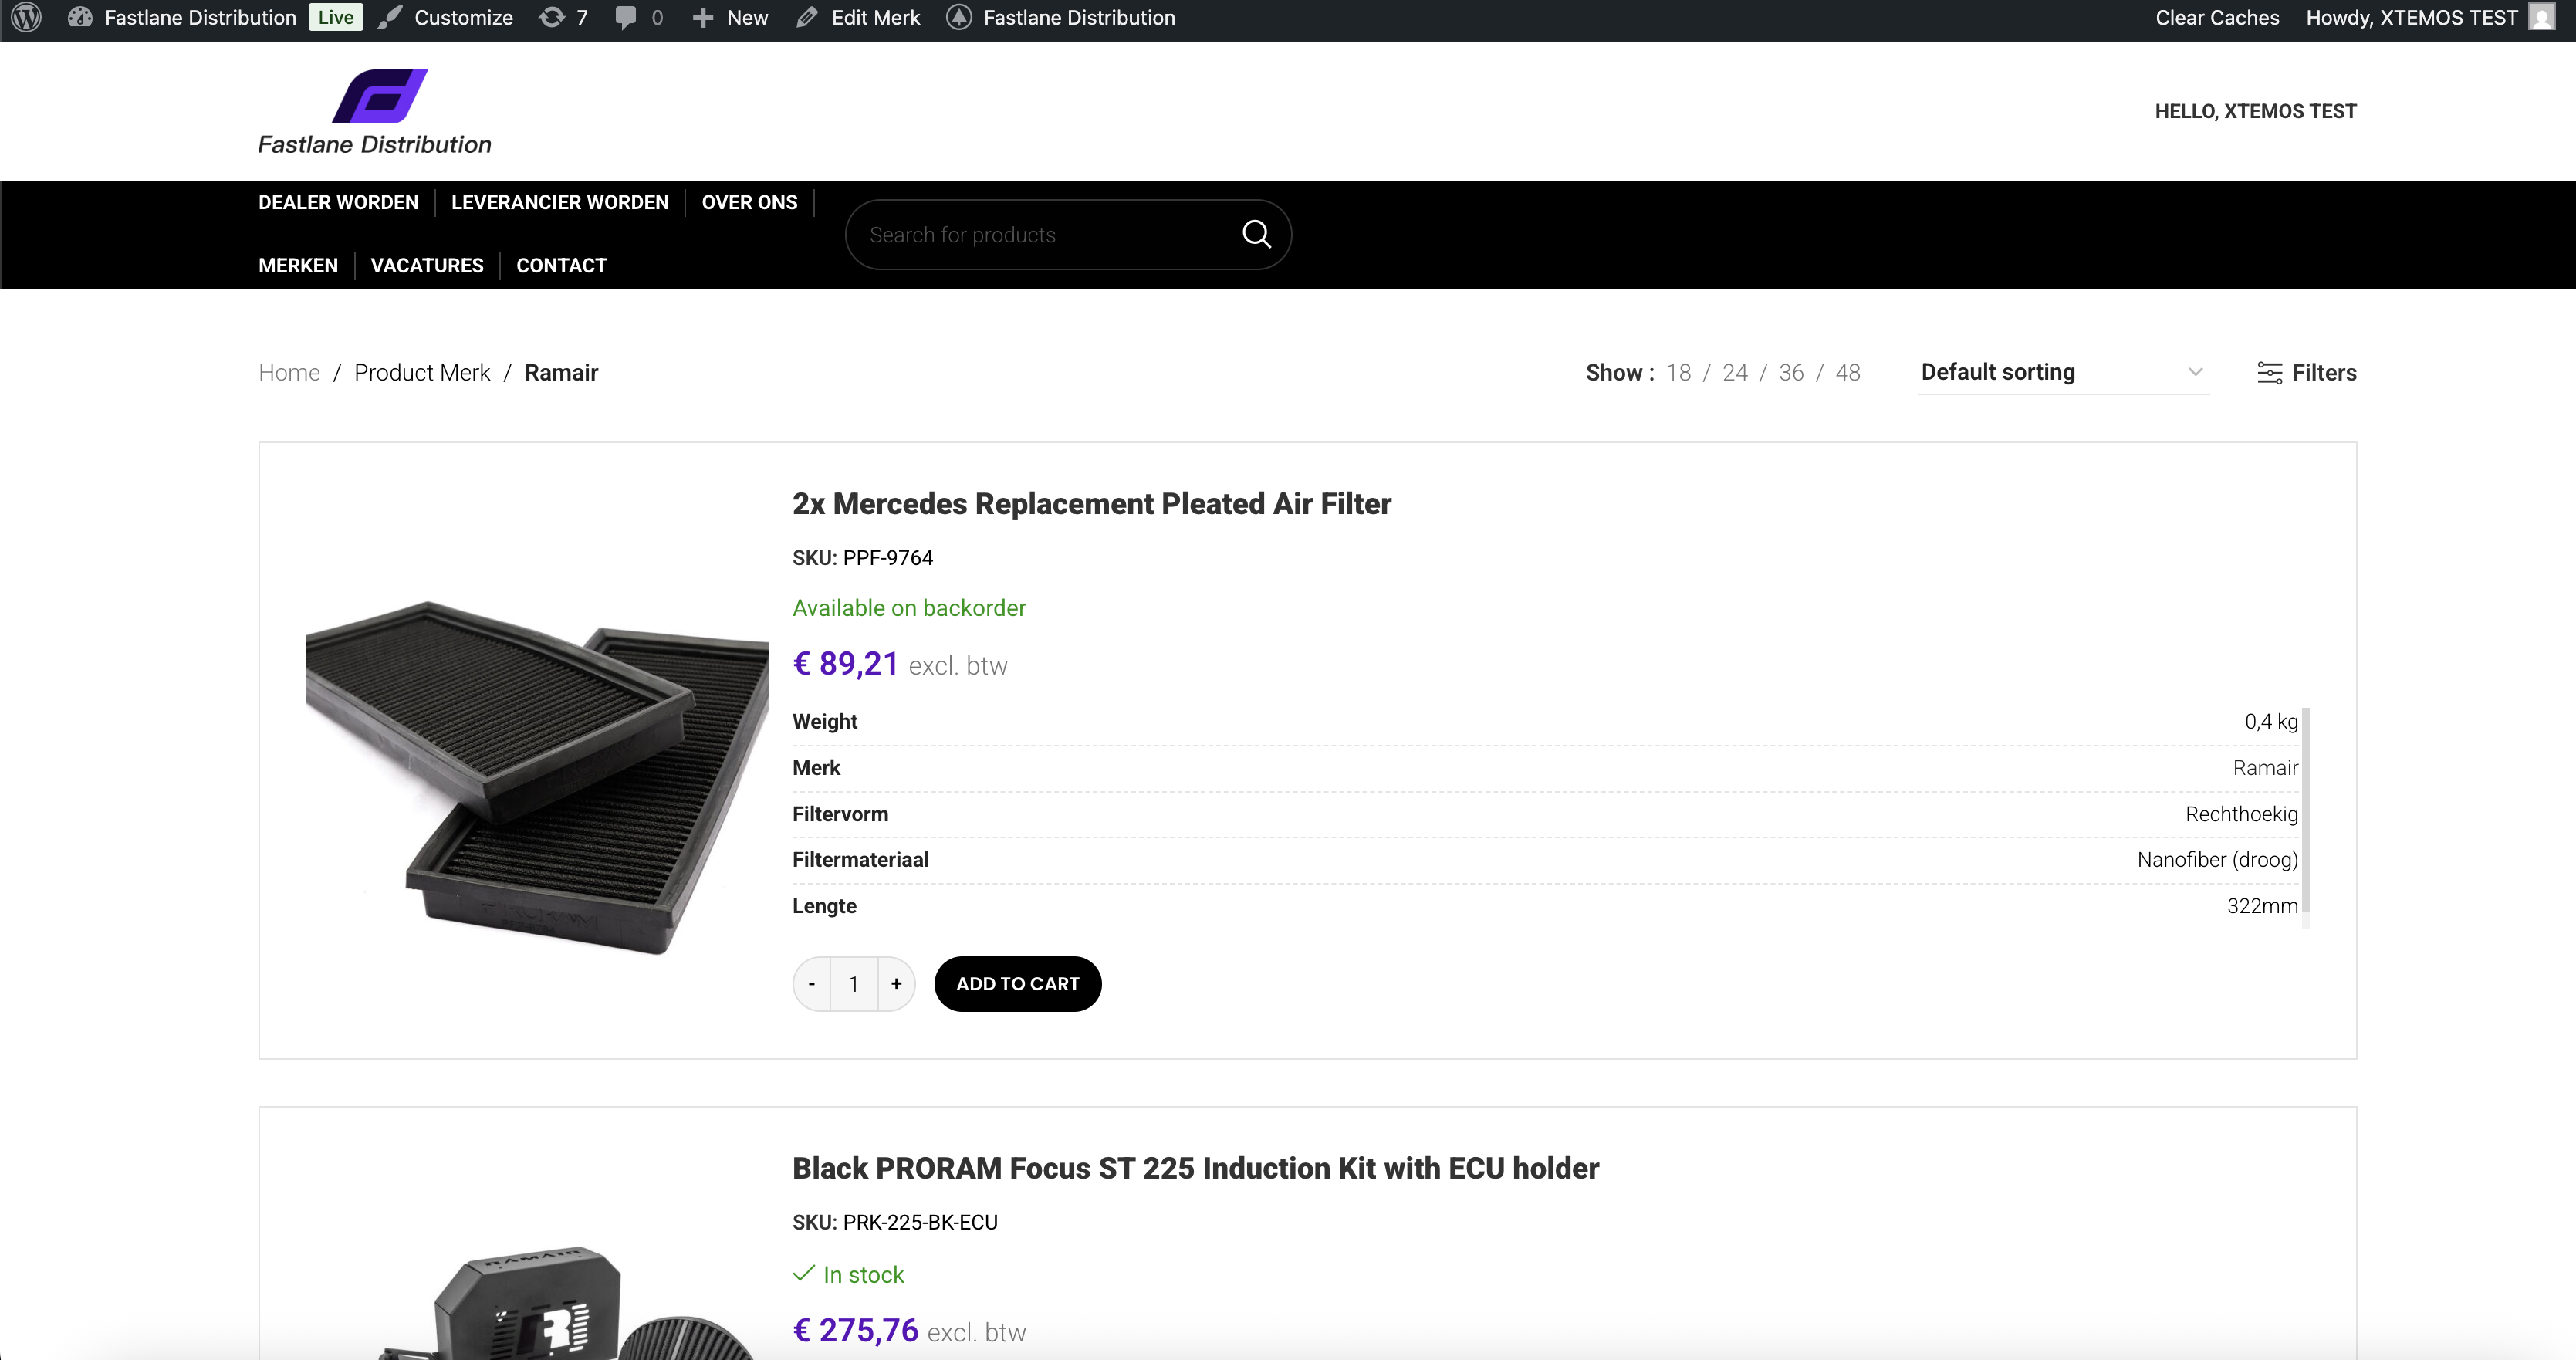The height and width of the screenshot is (1360, 2576).
Task: Click the Product Merk breadcrumb link
Action: (422, 373)
